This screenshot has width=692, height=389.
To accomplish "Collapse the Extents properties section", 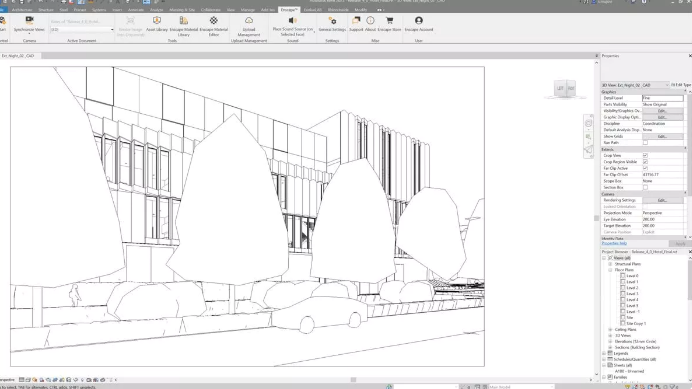I will [x=685, y=149].
